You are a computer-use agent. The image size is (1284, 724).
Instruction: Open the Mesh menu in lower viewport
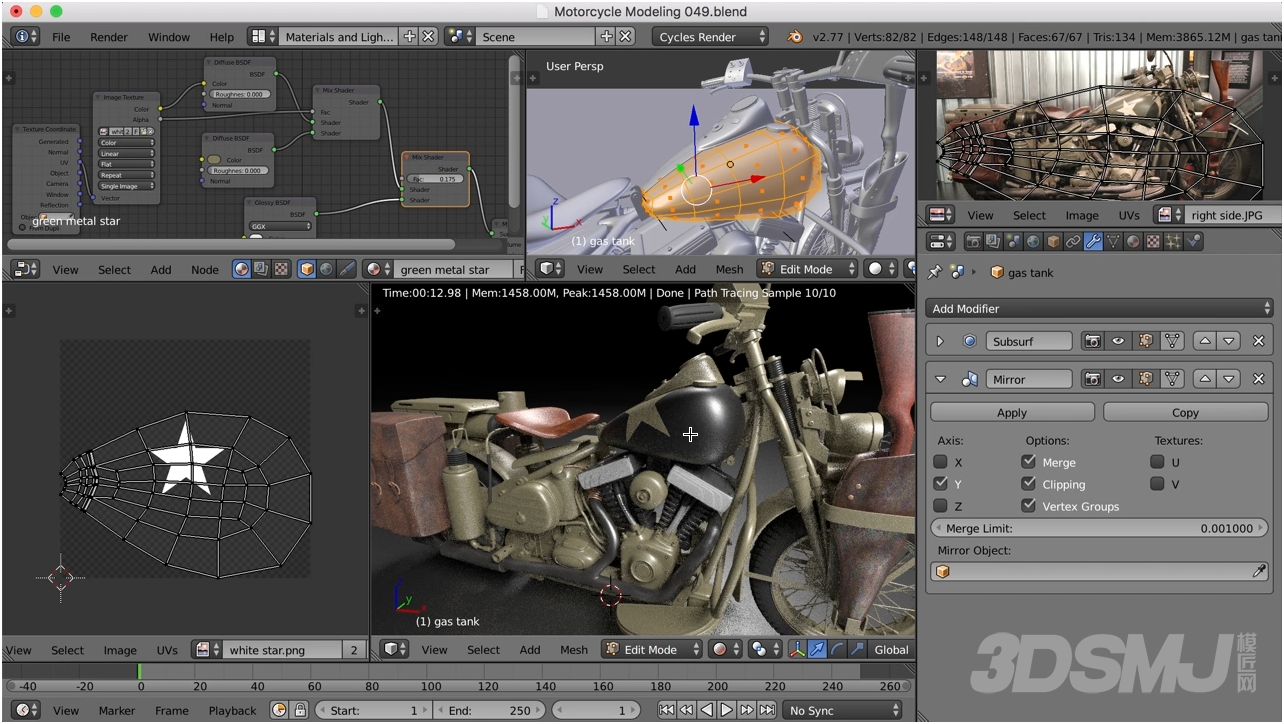574,649
